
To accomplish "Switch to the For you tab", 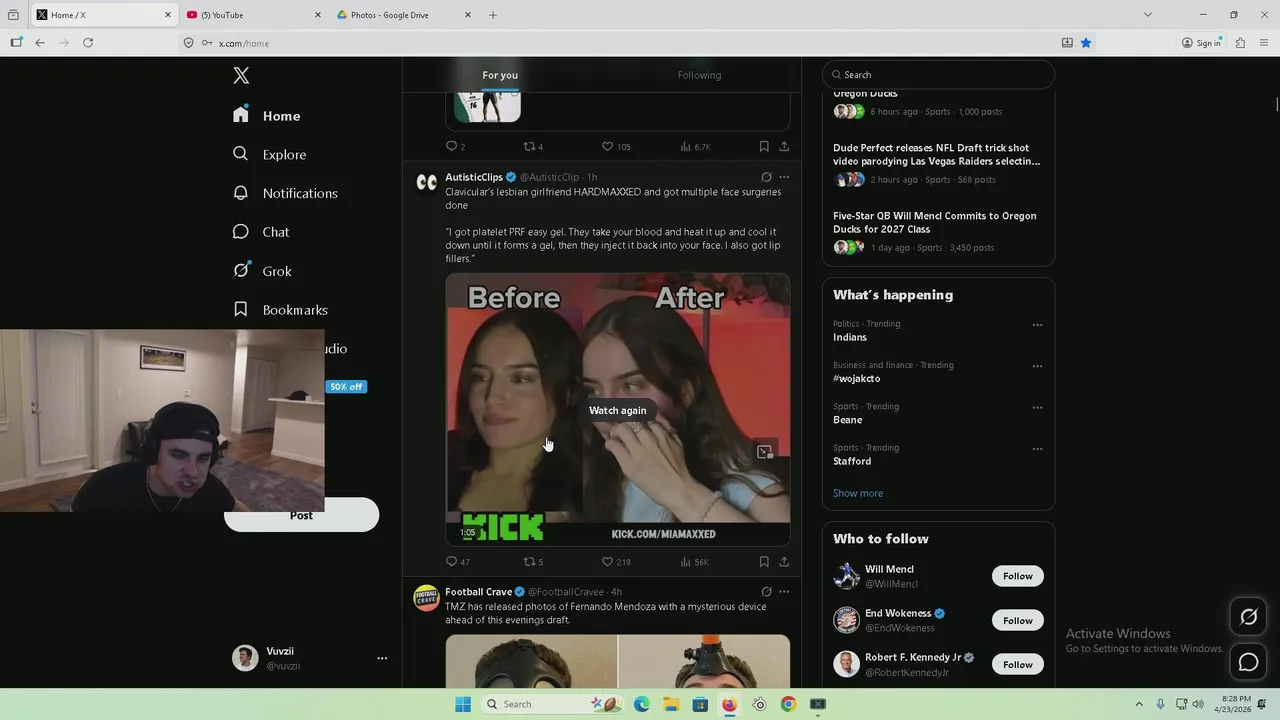I will [x=500, y=75].
